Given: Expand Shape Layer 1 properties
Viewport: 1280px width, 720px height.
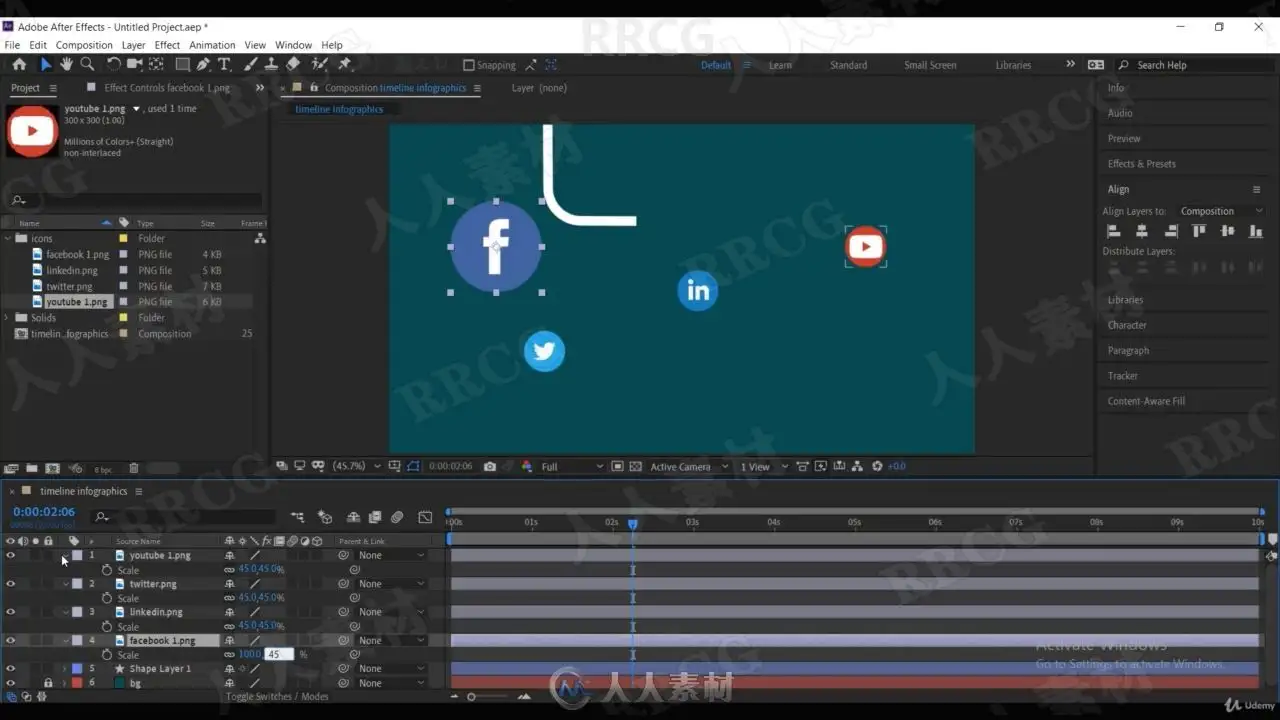Looking at the screenshot, I should click(x=65, y=668).
